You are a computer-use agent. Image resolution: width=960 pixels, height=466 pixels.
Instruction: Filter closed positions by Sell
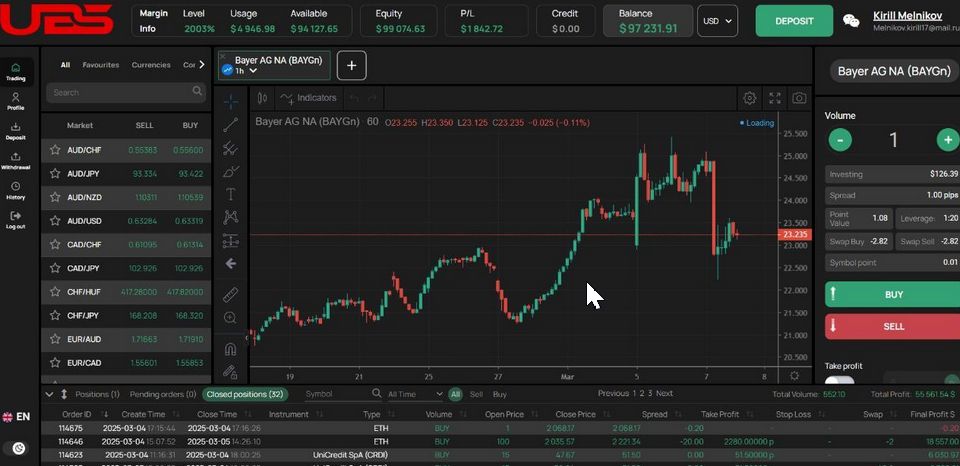(x=476, y=394)
